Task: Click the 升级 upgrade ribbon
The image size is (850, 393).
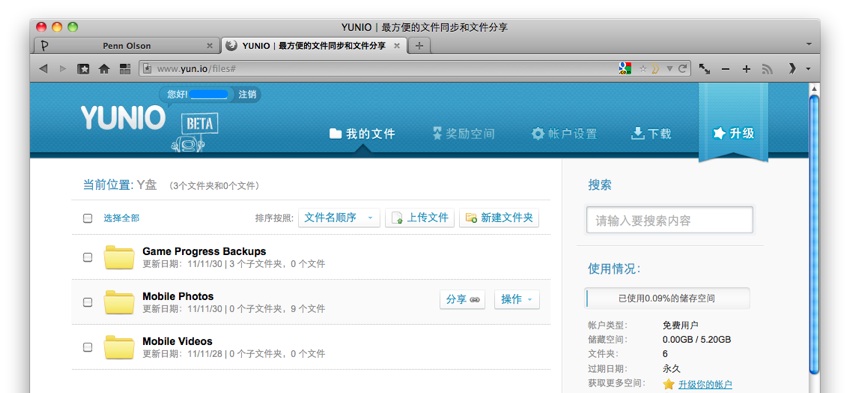Action: pos(733,133)
